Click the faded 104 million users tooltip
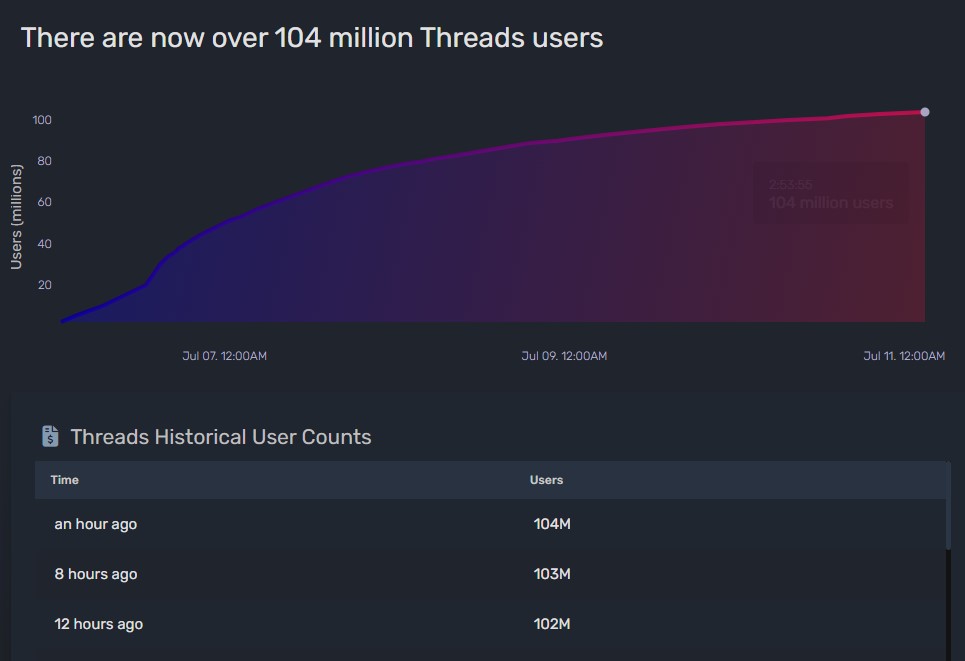 click(831, 193)
